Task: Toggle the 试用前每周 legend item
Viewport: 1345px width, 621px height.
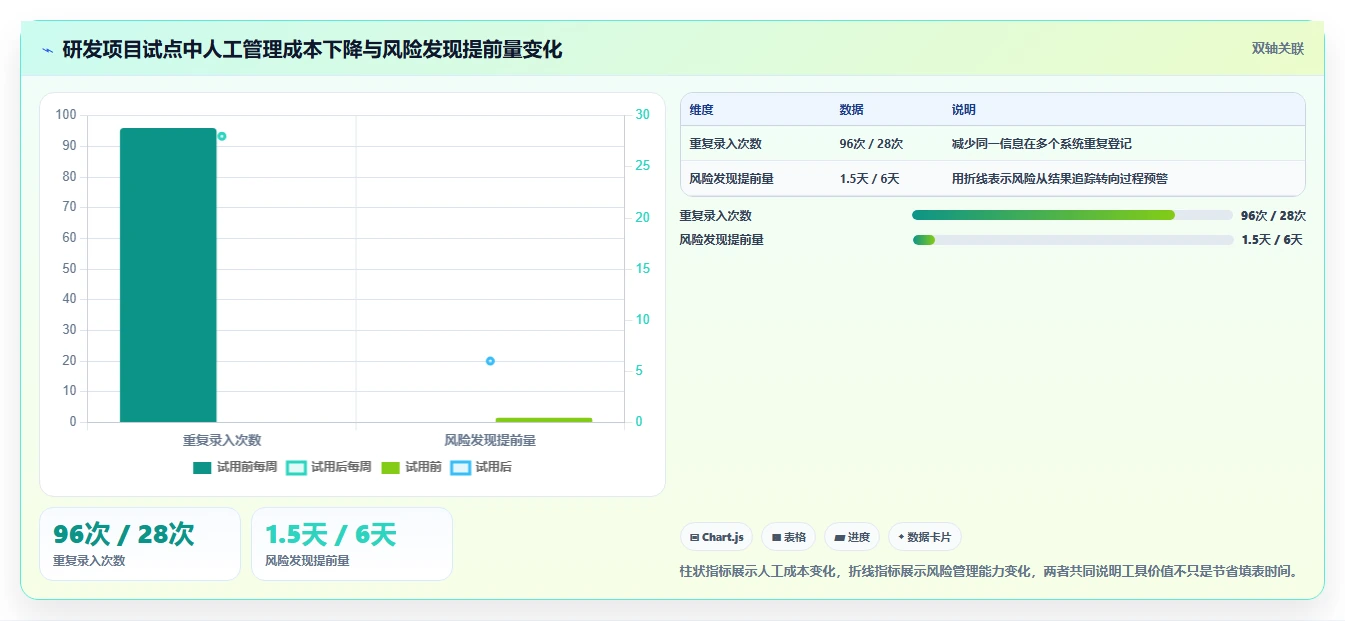Action: pyautogui.click(x=235, y=467)
